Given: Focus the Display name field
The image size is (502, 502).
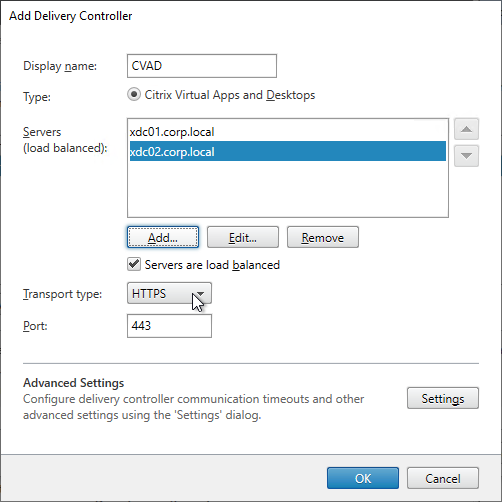Looking at the screenshot, I should pos(202,66).
